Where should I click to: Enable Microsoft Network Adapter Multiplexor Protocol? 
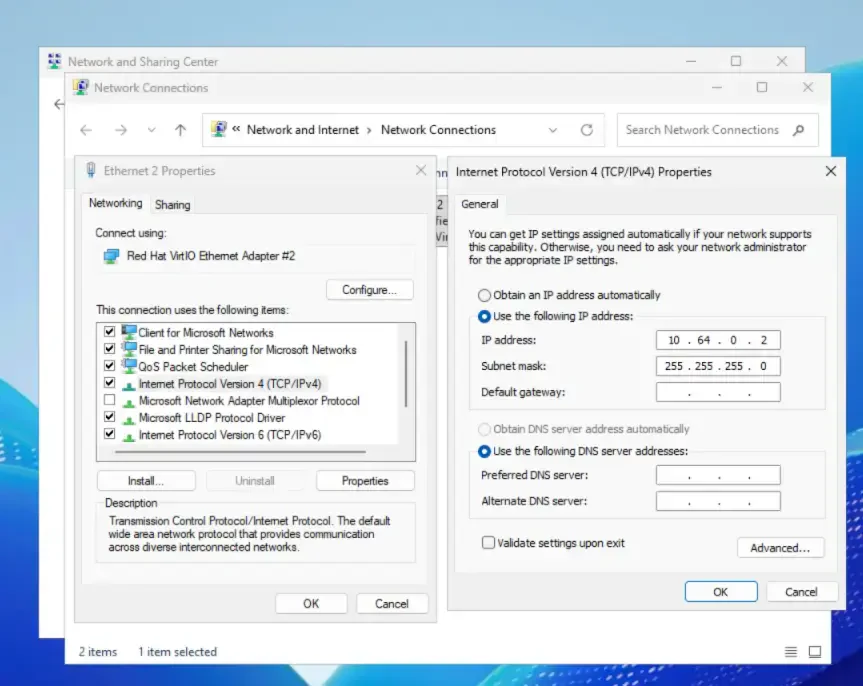pyautogui.click(x=110, y=401)
